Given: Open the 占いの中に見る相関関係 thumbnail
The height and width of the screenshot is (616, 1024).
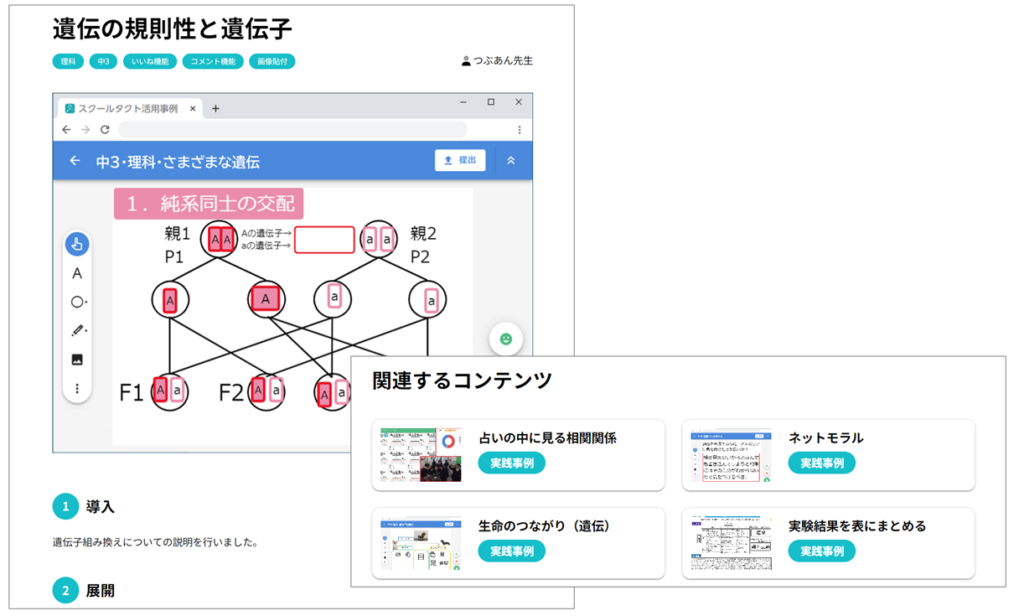Looking at the screenshot, I should pos(421,455).
